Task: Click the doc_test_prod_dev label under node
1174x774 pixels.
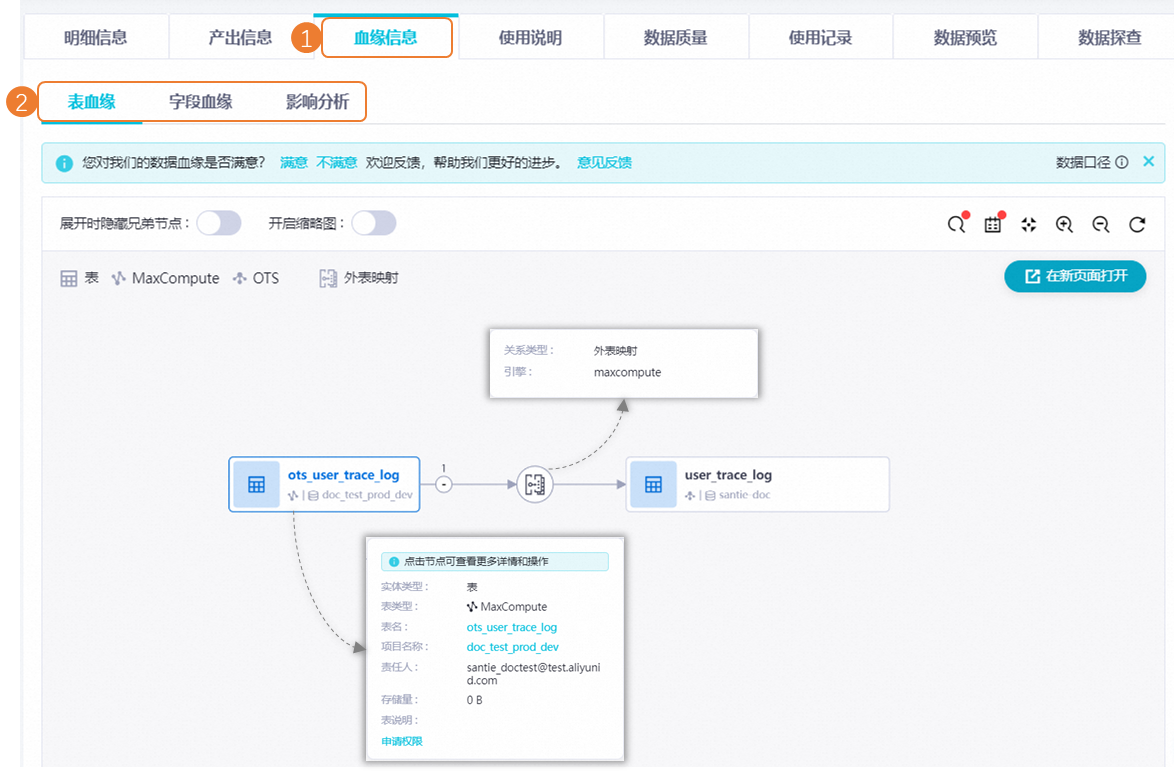Action: click(x=367, y=495)
